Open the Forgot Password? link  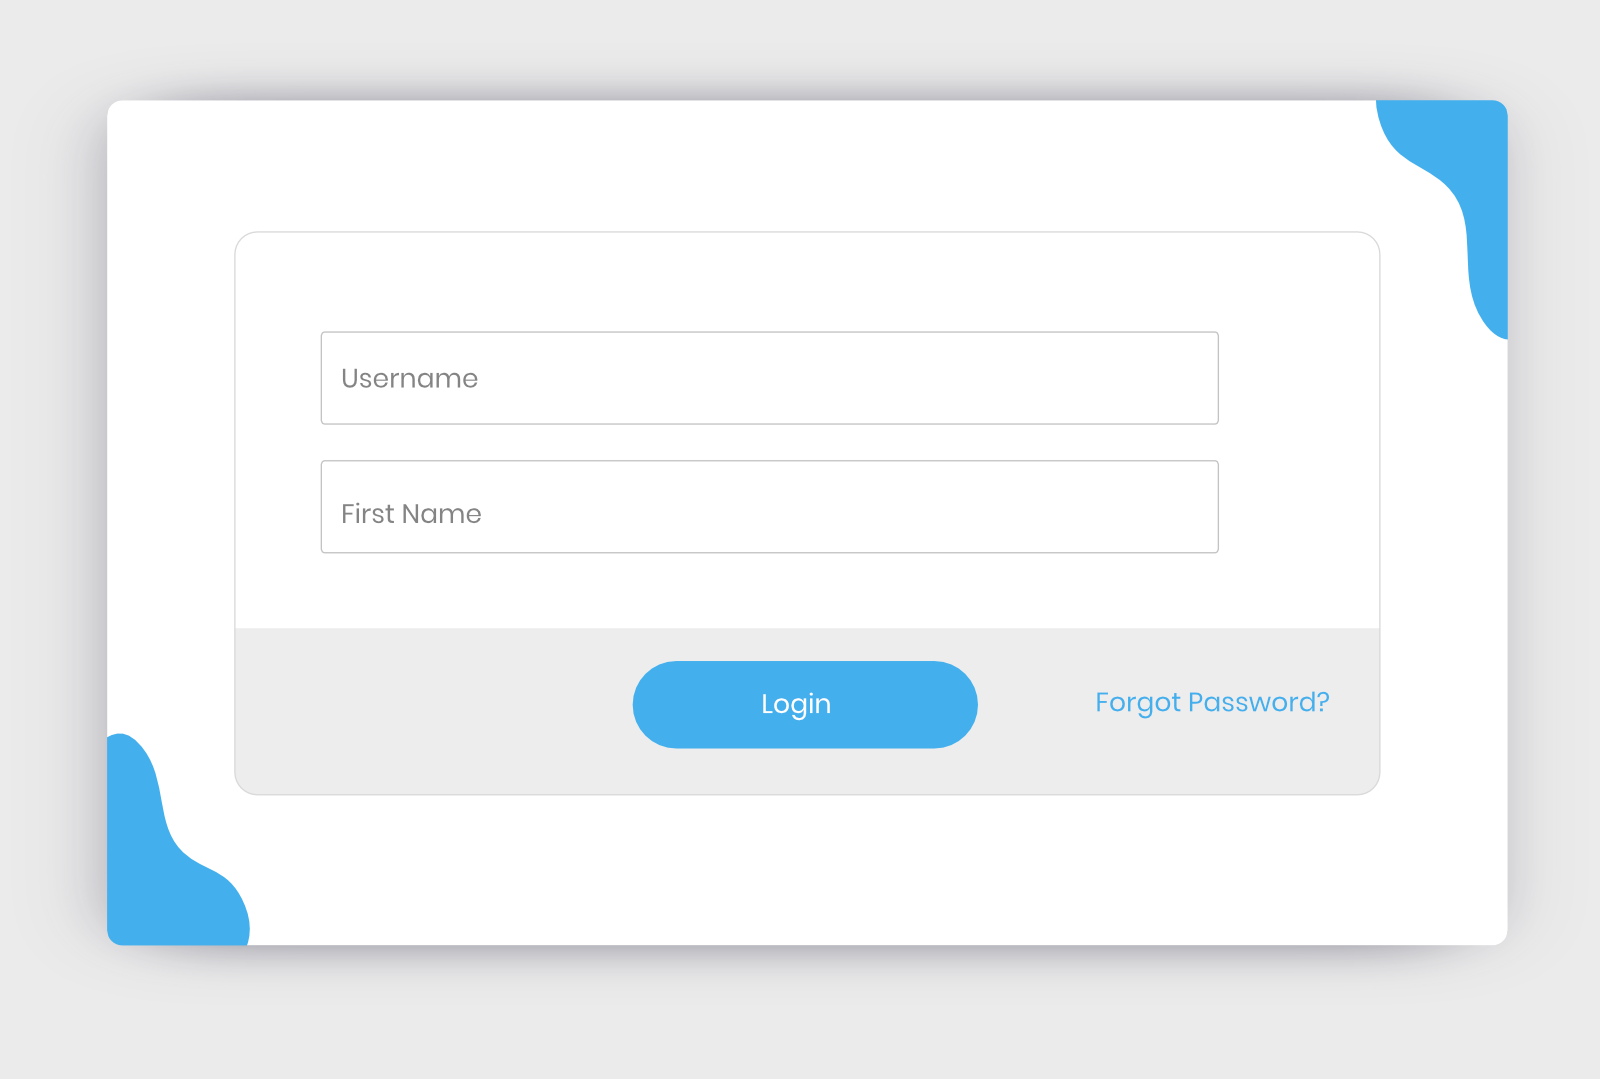(x=1212, y=702)
